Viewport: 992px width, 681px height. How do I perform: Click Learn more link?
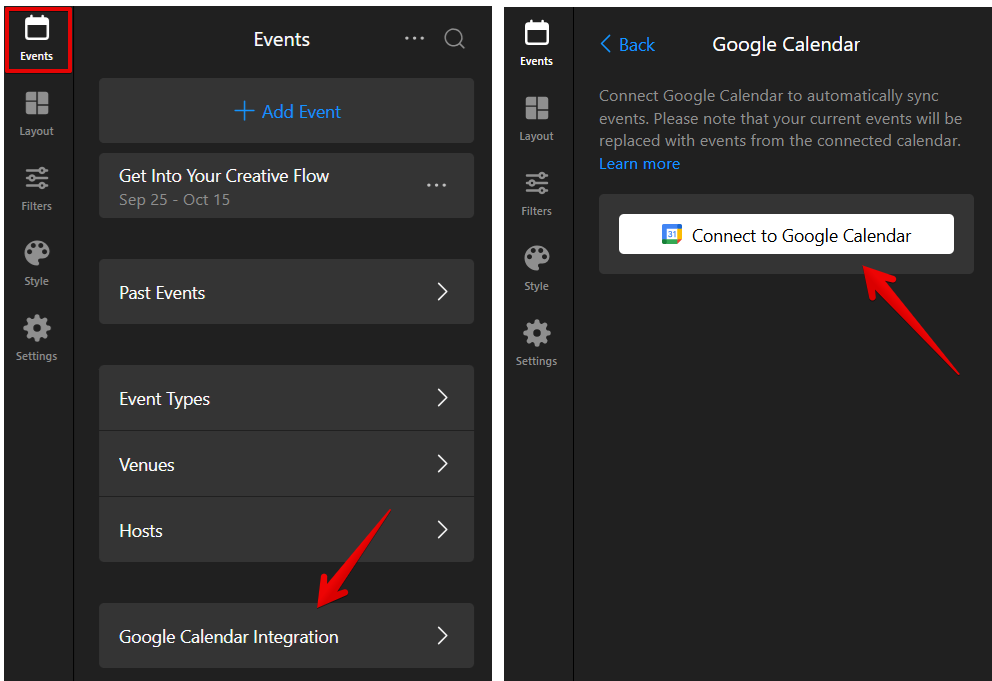pos(640,164)
